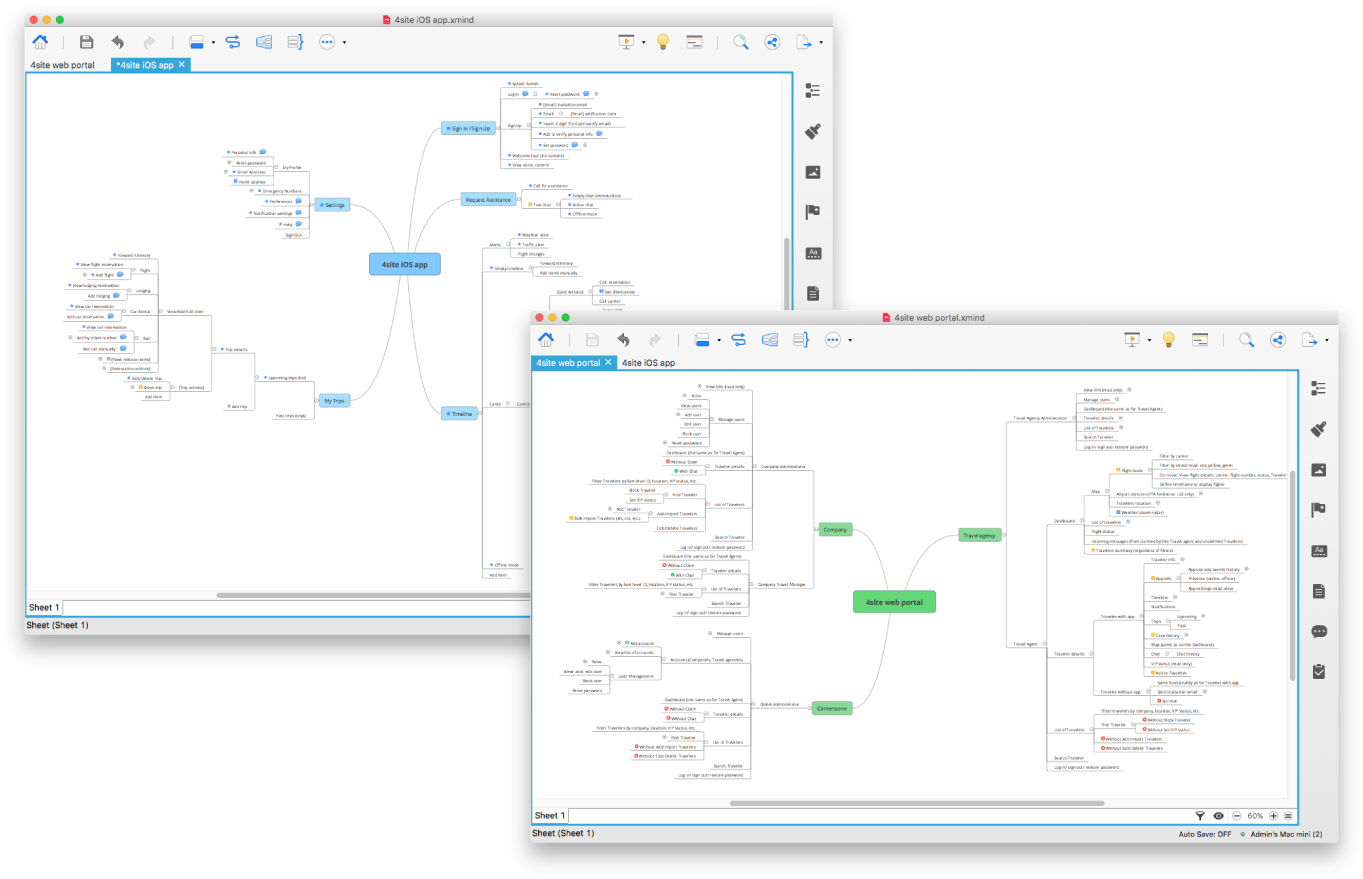Screen dimensions: 1363x879
Task: Select the My Trips topic node
Action: (x=333, y=400)
